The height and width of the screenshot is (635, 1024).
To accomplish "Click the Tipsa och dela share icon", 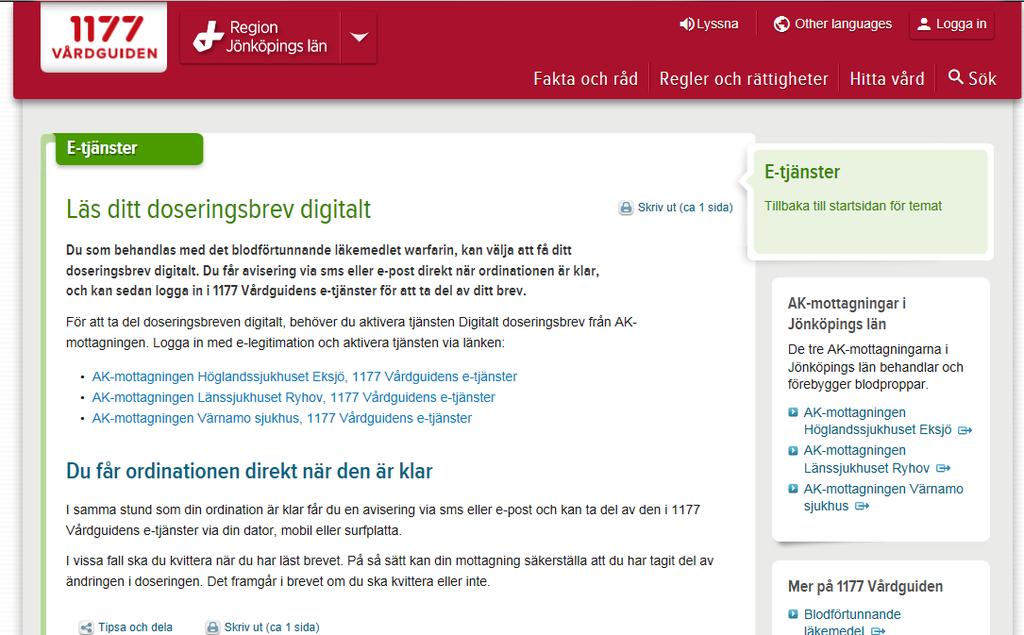I will [x=86, y=628].
